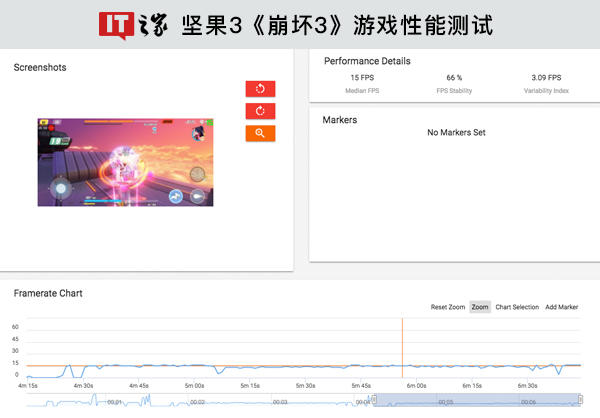
Task: Open the game screenshot thumbnail
Action: (x=126, y=162)
